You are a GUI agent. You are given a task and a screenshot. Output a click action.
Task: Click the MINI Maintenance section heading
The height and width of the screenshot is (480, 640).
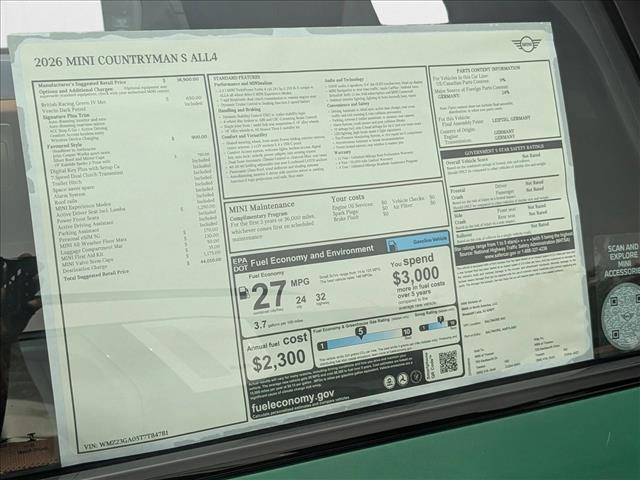tap(276, 205)
